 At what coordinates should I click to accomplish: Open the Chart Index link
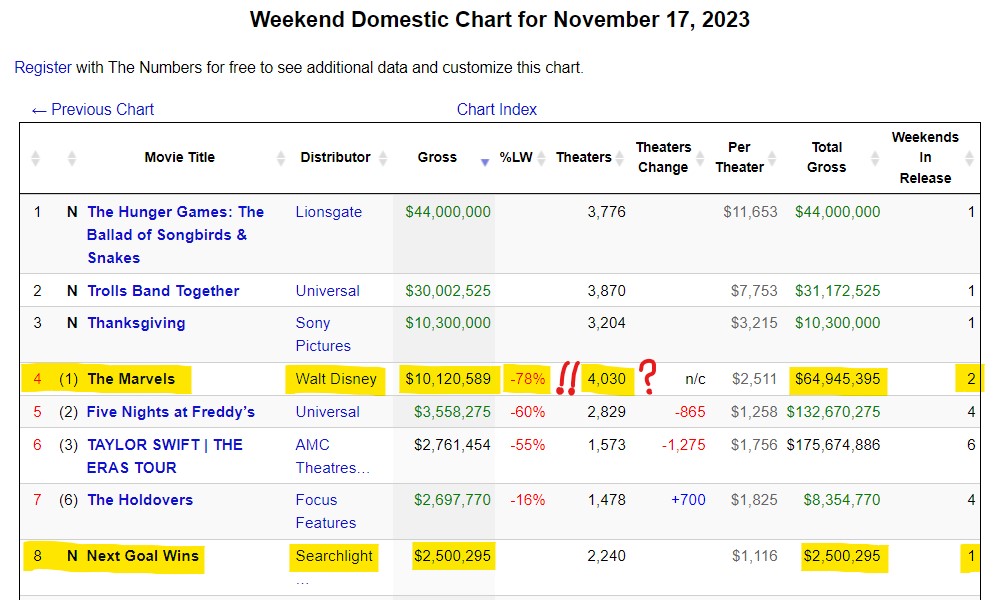tap(497, 110)
